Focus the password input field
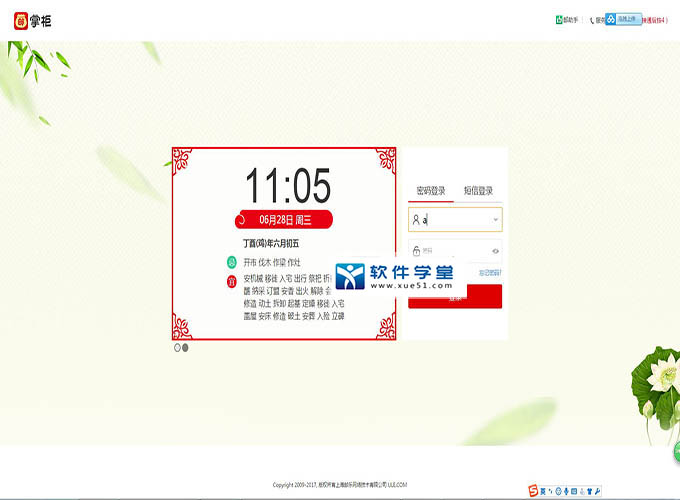The image size is (680, 500). [x=455, y=251]
